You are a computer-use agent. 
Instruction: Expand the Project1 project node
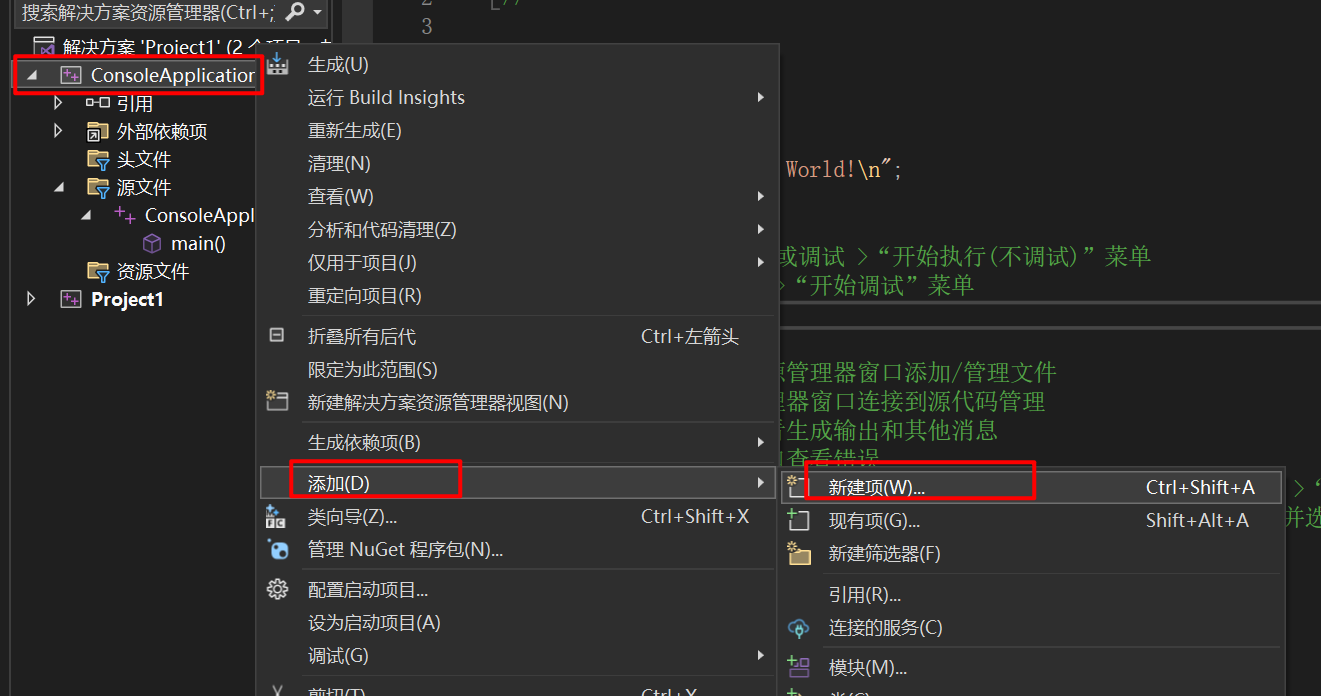coord(31,299)
